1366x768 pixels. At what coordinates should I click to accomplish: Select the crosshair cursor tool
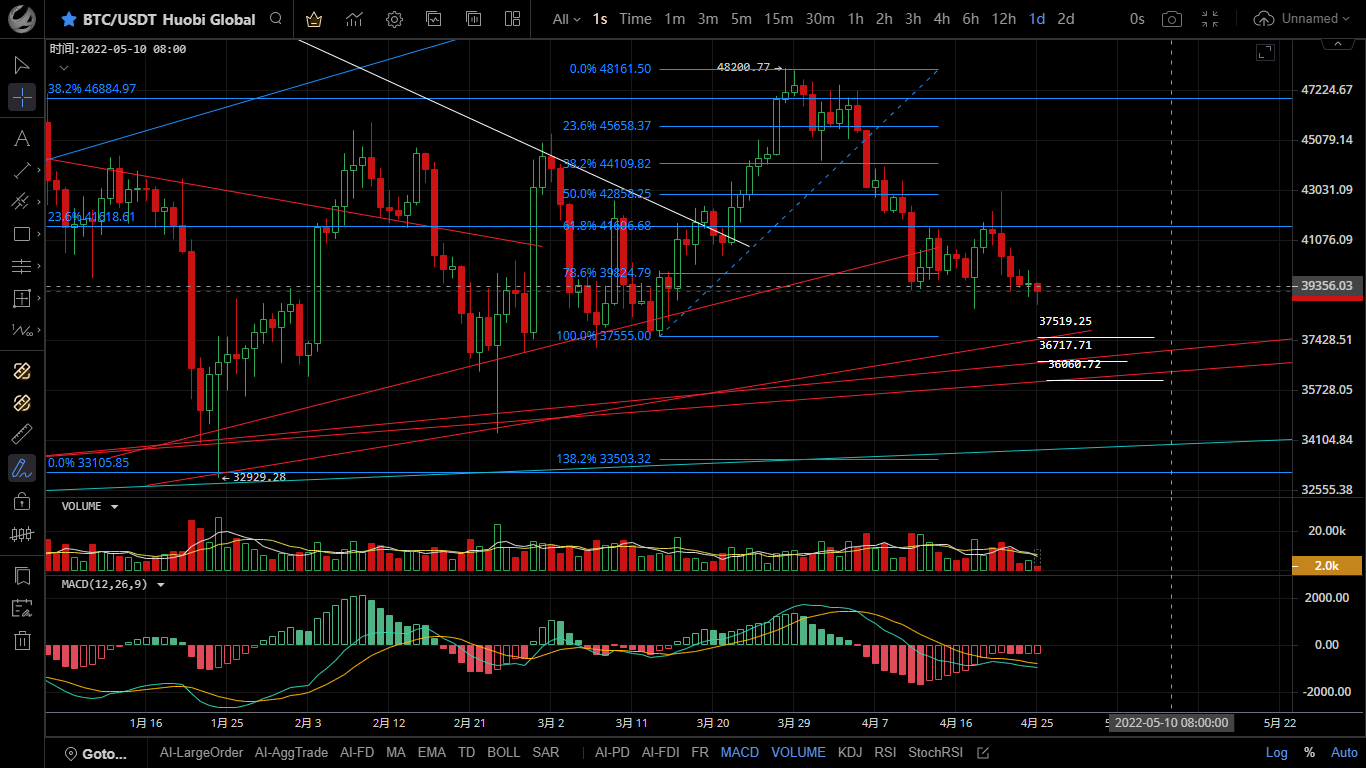click(22, 98)
